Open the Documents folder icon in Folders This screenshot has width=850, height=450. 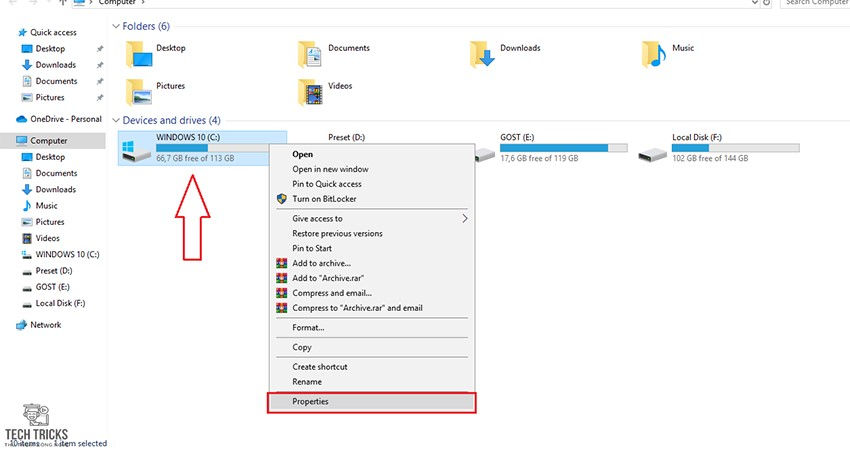coord(310,54)
